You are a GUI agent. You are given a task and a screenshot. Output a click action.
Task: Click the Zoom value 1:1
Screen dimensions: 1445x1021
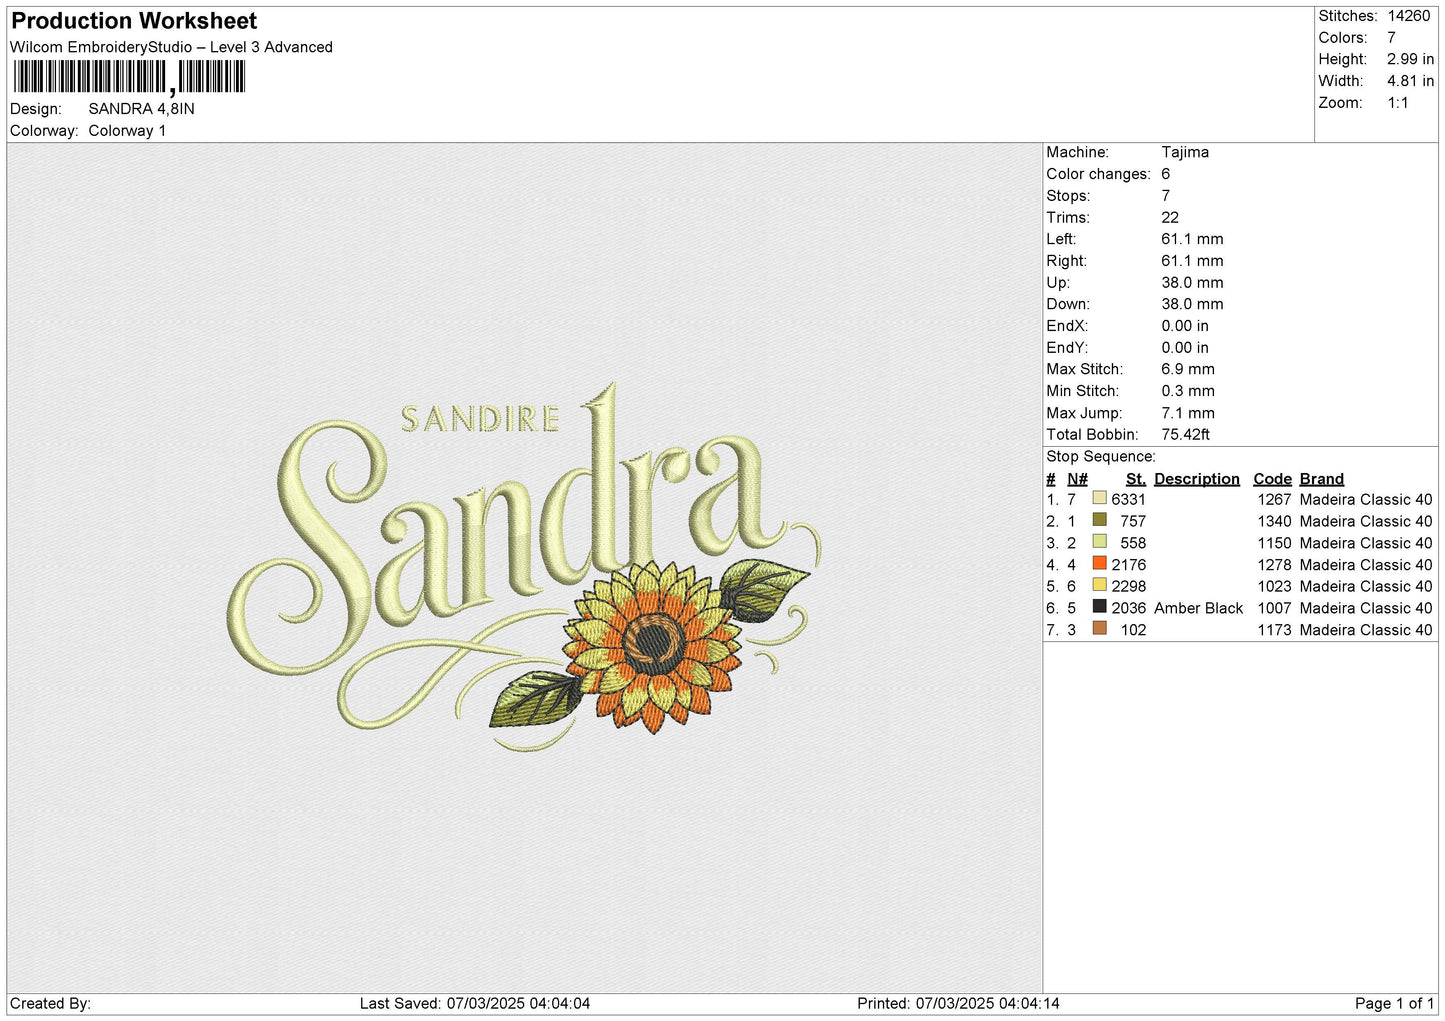click(1397, 103)
